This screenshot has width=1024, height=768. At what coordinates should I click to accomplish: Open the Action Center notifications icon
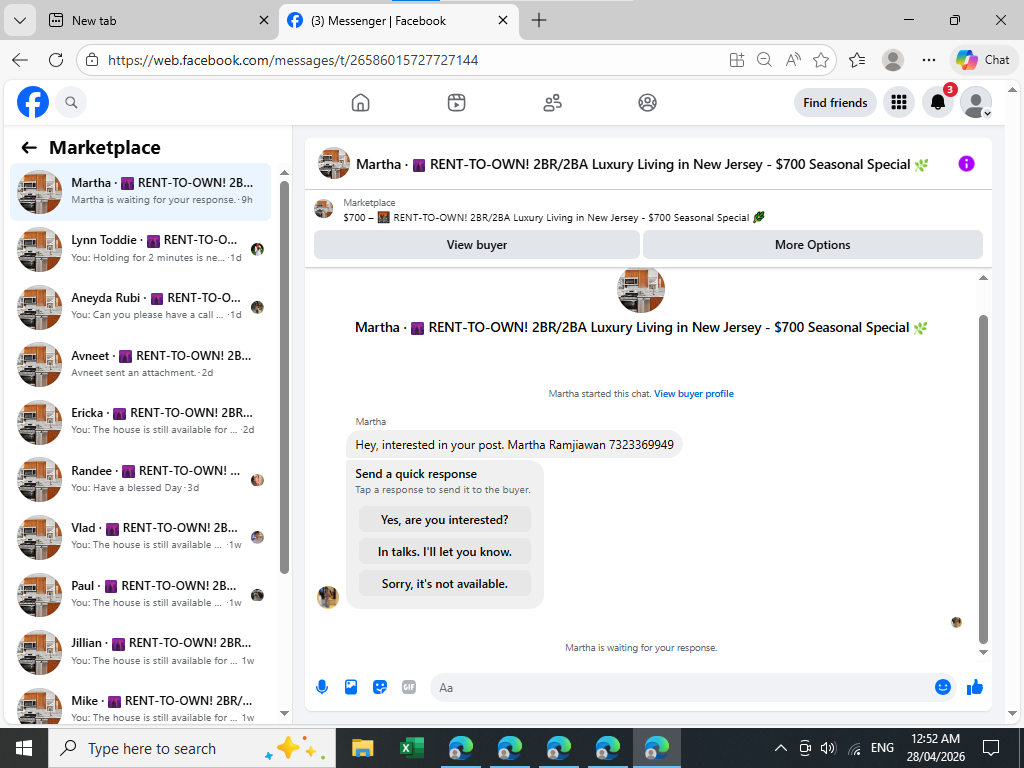tap(991, 748)
